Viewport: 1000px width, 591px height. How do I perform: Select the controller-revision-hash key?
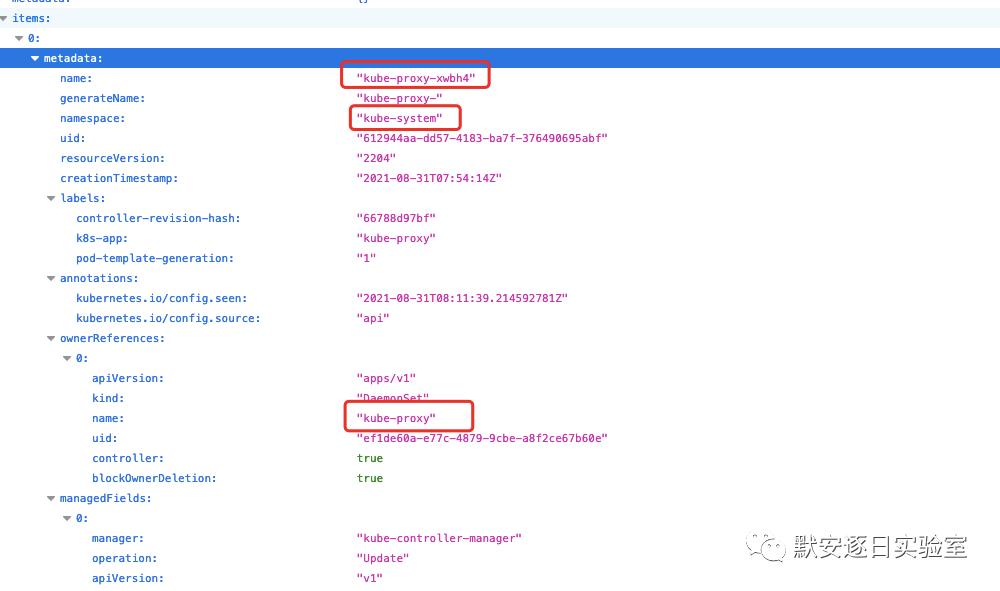pos(159,218)
